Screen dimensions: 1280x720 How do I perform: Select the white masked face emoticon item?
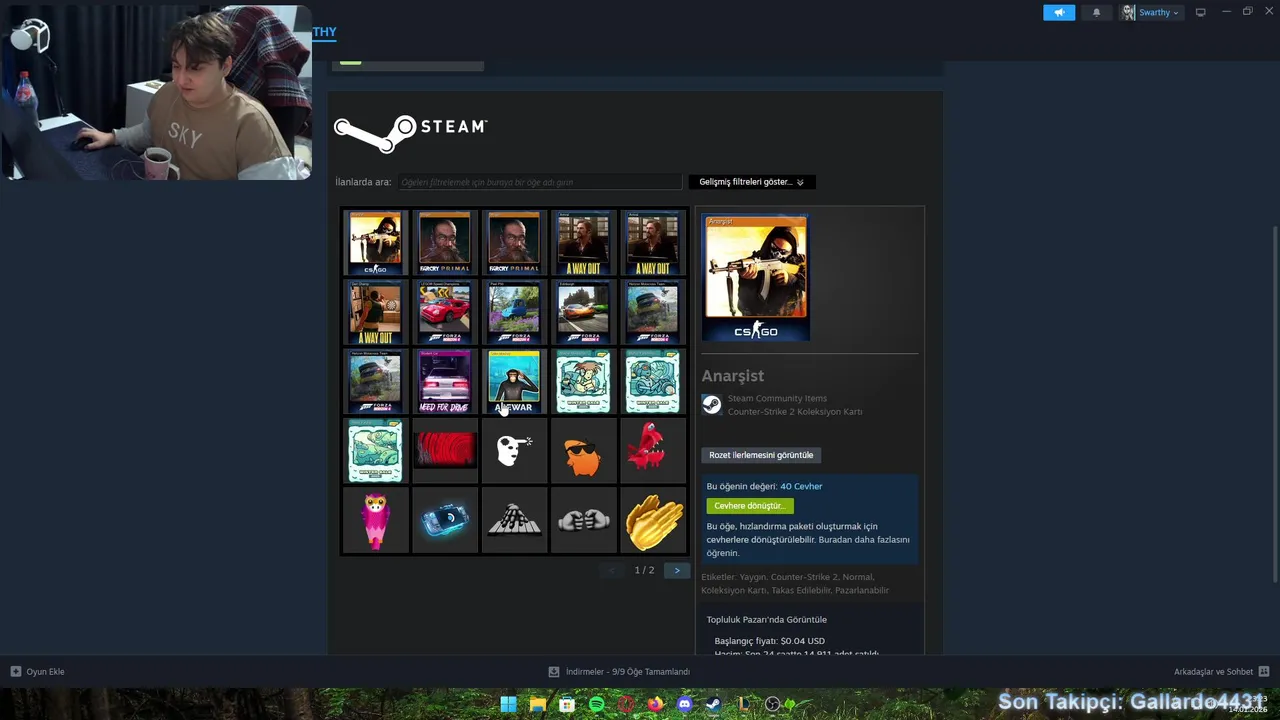coord(514,450)
